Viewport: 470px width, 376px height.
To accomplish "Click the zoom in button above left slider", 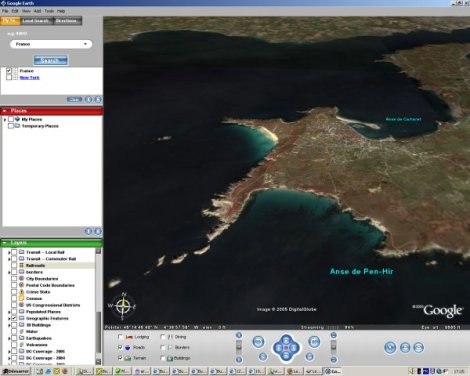I will [x=239, y=335].
